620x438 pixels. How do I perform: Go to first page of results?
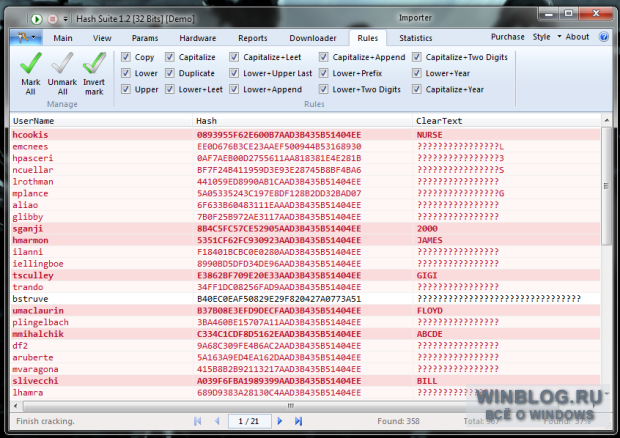pyautogui.click(x=198, y=421)
